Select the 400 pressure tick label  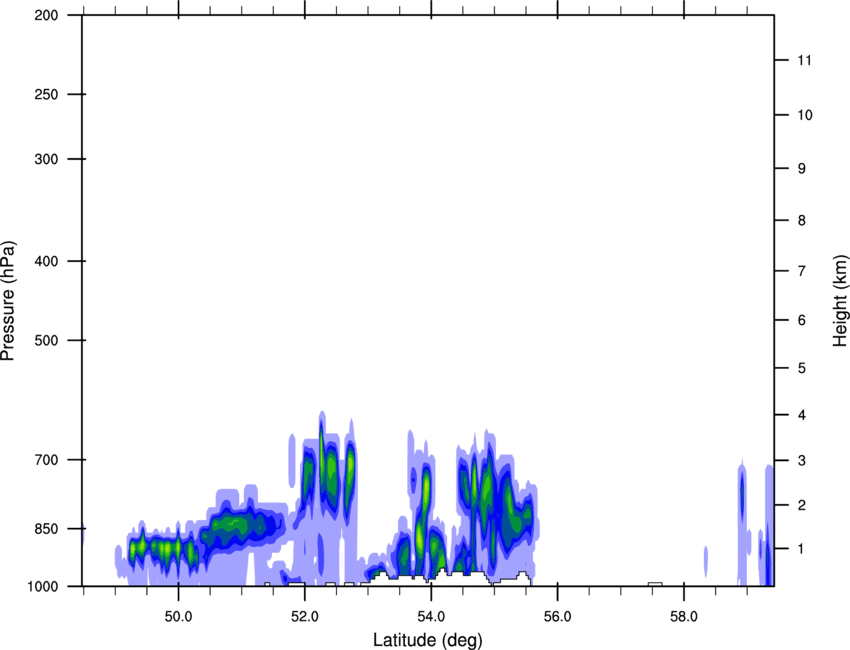click(x=46, y=261)
